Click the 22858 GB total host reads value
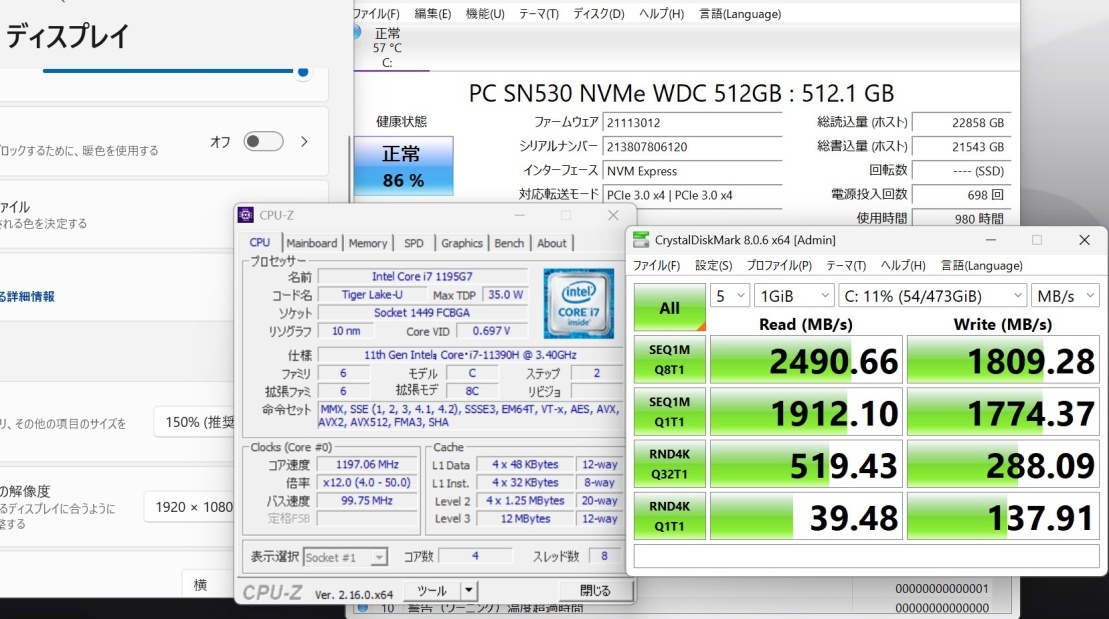This screenshot has height=619, width=1109. tap(961, 122)
